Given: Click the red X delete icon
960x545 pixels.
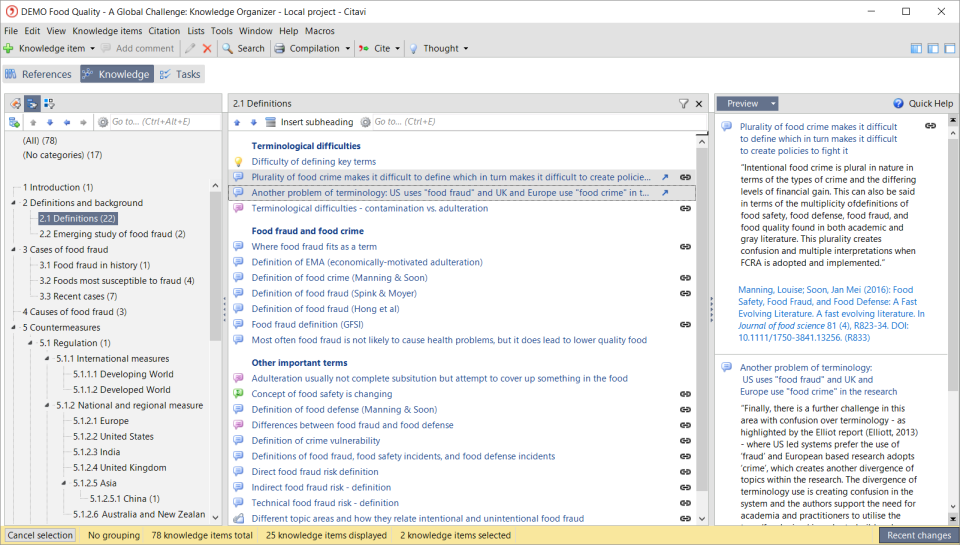Looking at the screenshot, I should tap(207, 48).
